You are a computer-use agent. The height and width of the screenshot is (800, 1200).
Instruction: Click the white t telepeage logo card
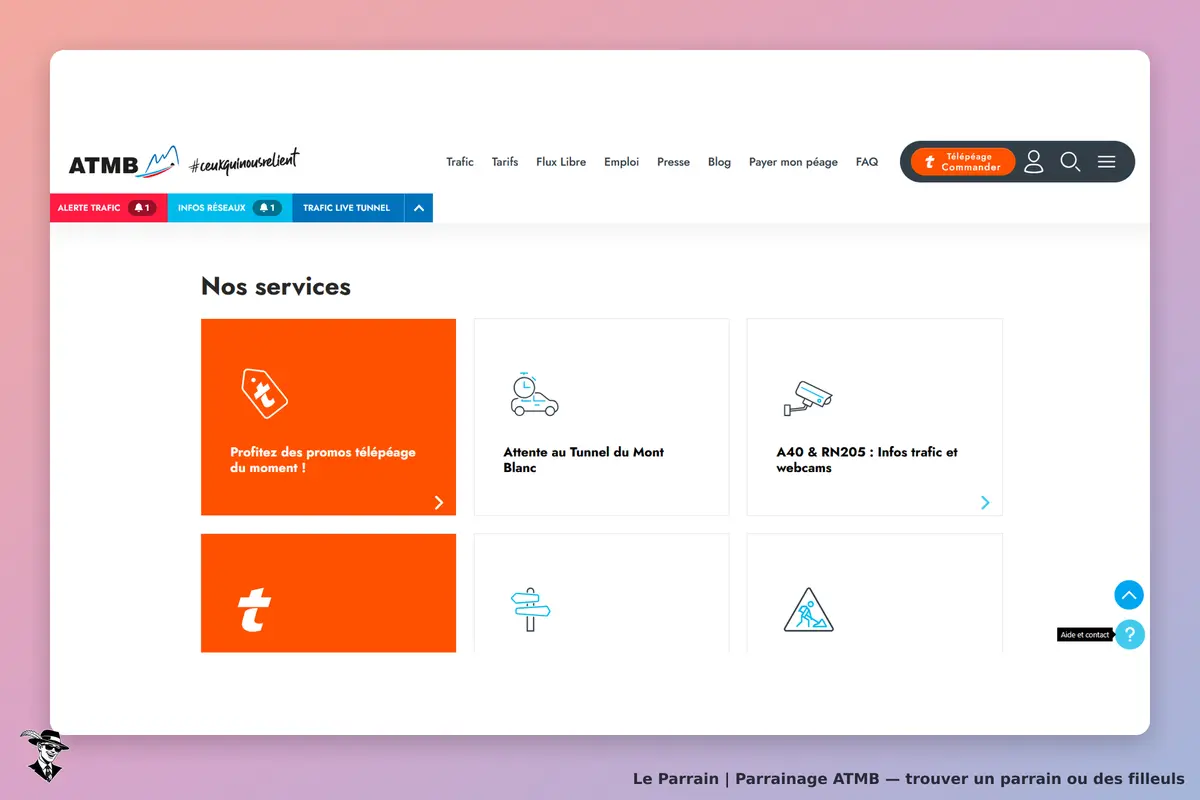point(328,593)
